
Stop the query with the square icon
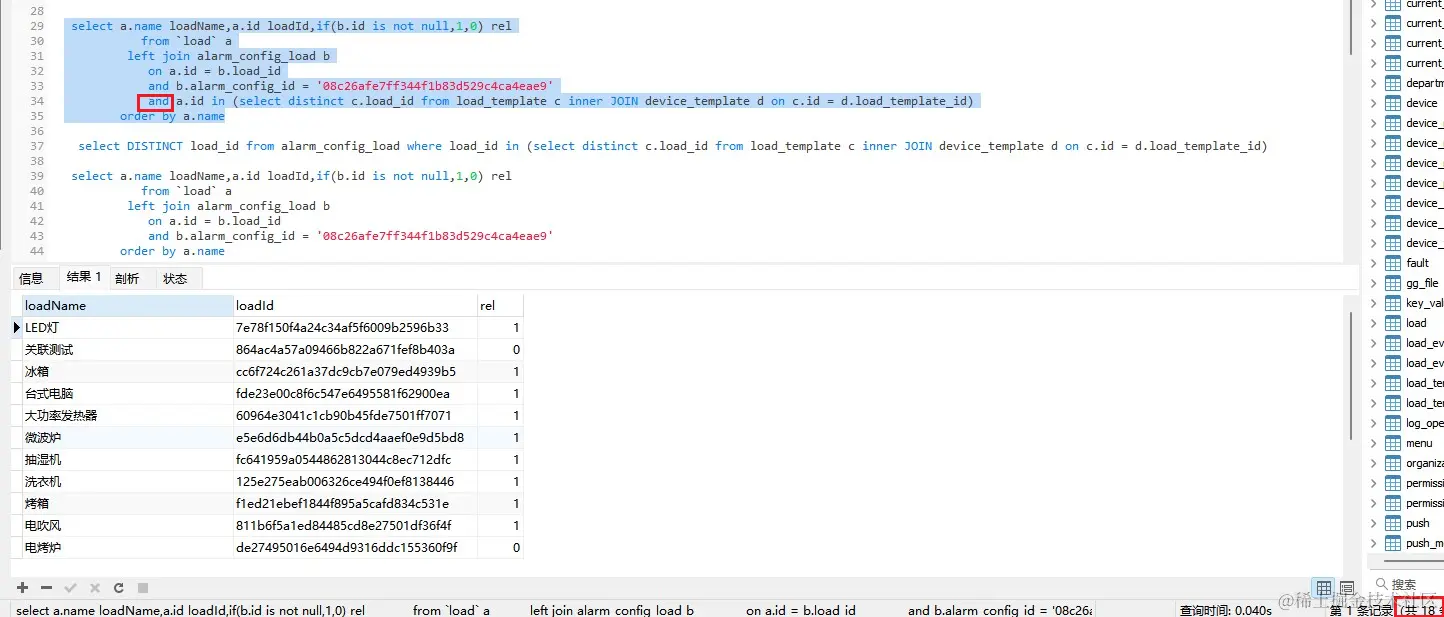pos(143,588)
